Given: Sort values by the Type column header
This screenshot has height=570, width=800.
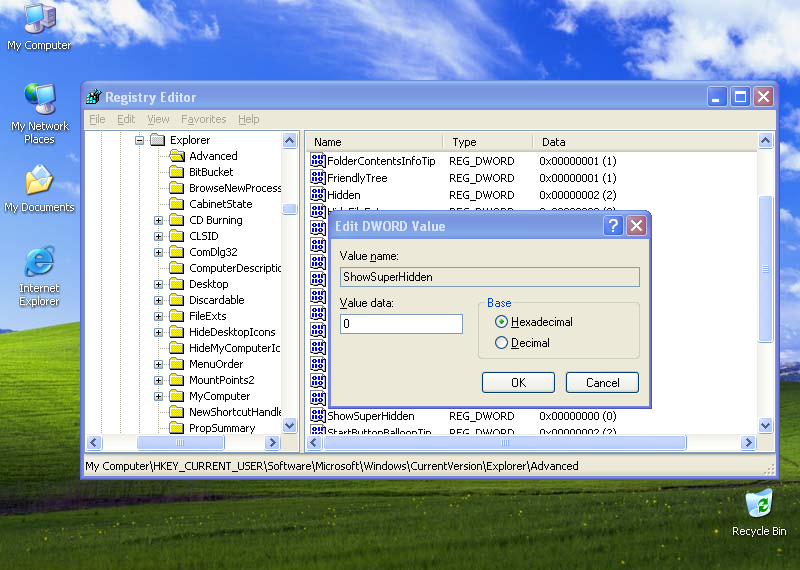Looking at the screenshot, I should pyautogui.click(x=488, y=142).
